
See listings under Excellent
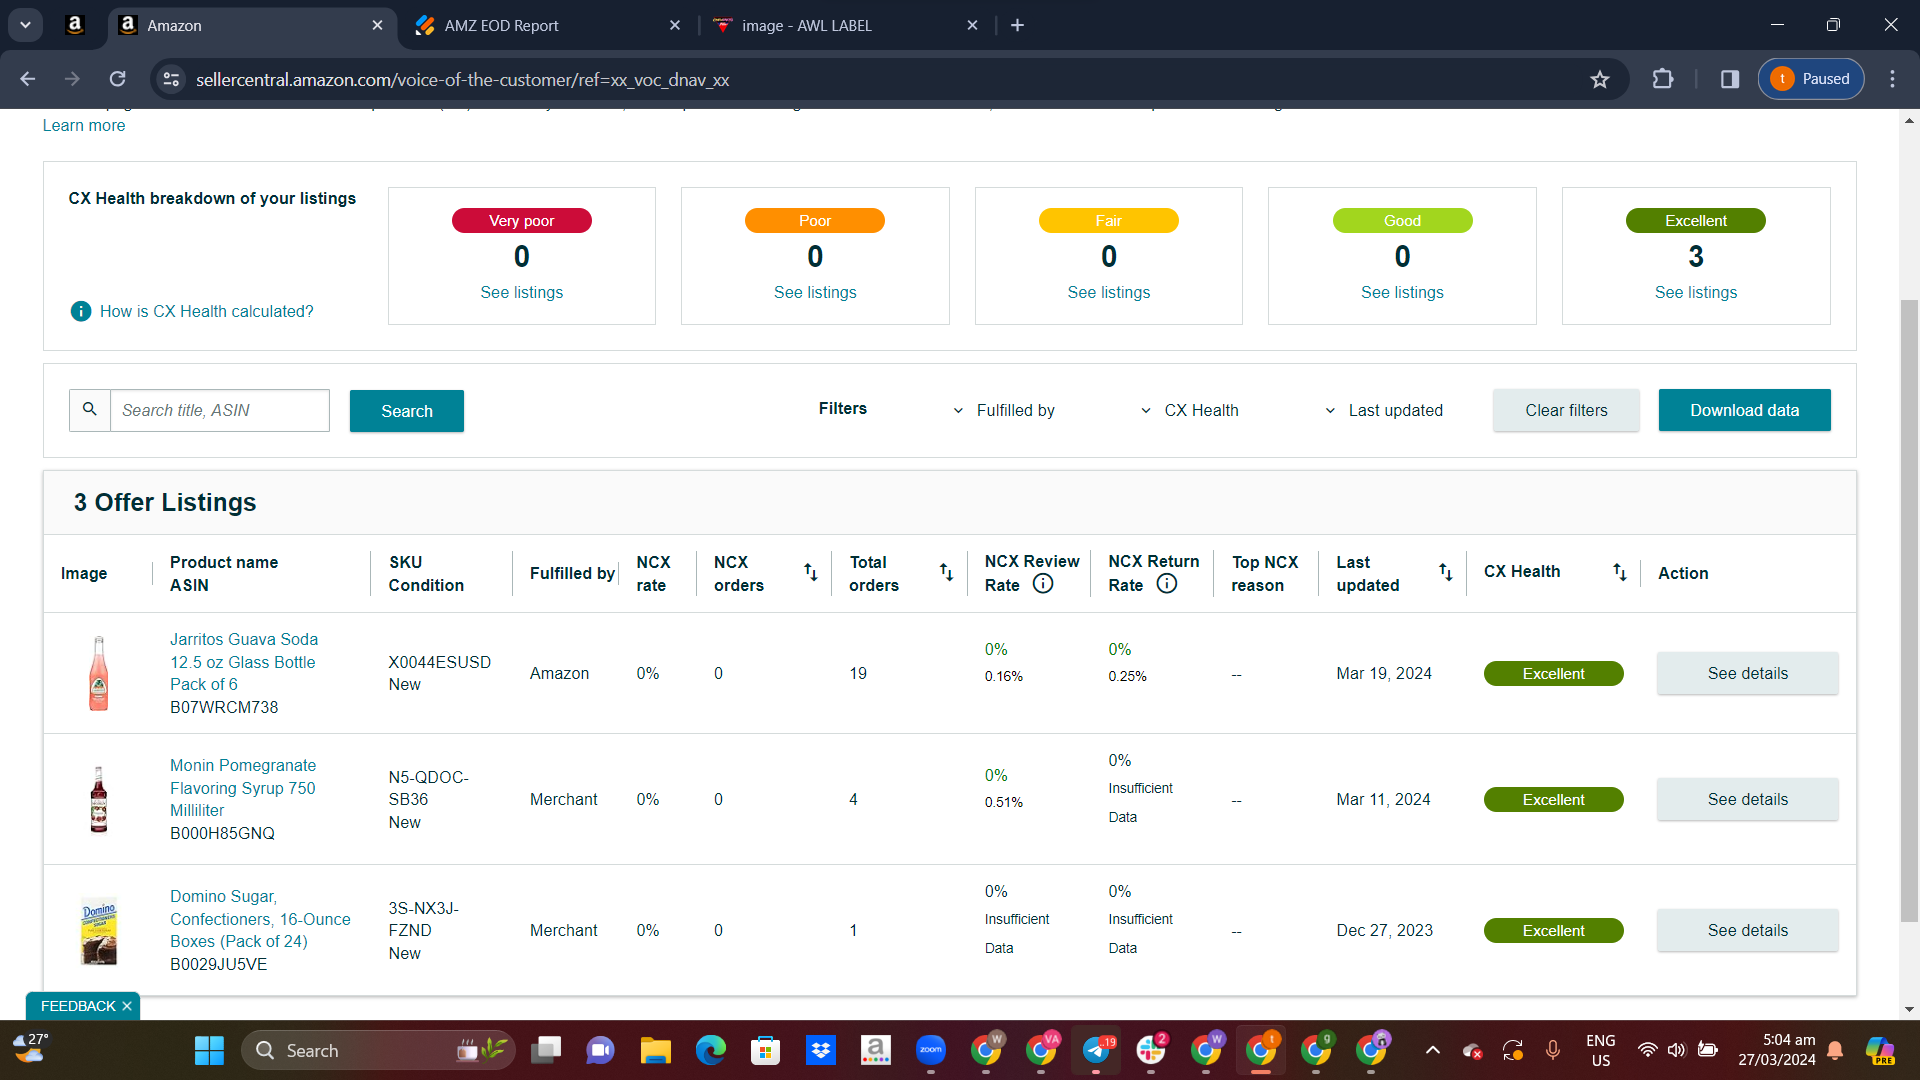tap(1695, 292)
